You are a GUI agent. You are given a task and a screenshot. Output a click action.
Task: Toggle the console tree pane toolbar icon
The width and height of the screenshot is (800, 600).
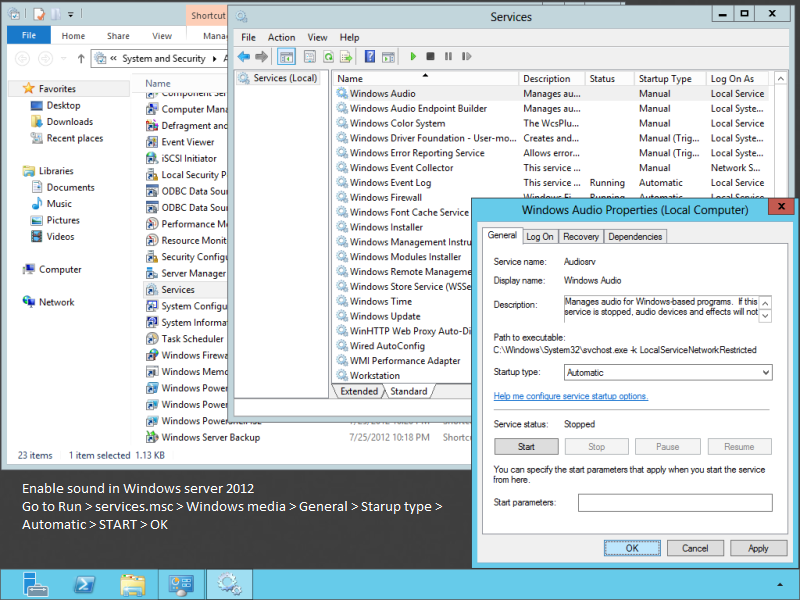[x=286, y=57]
